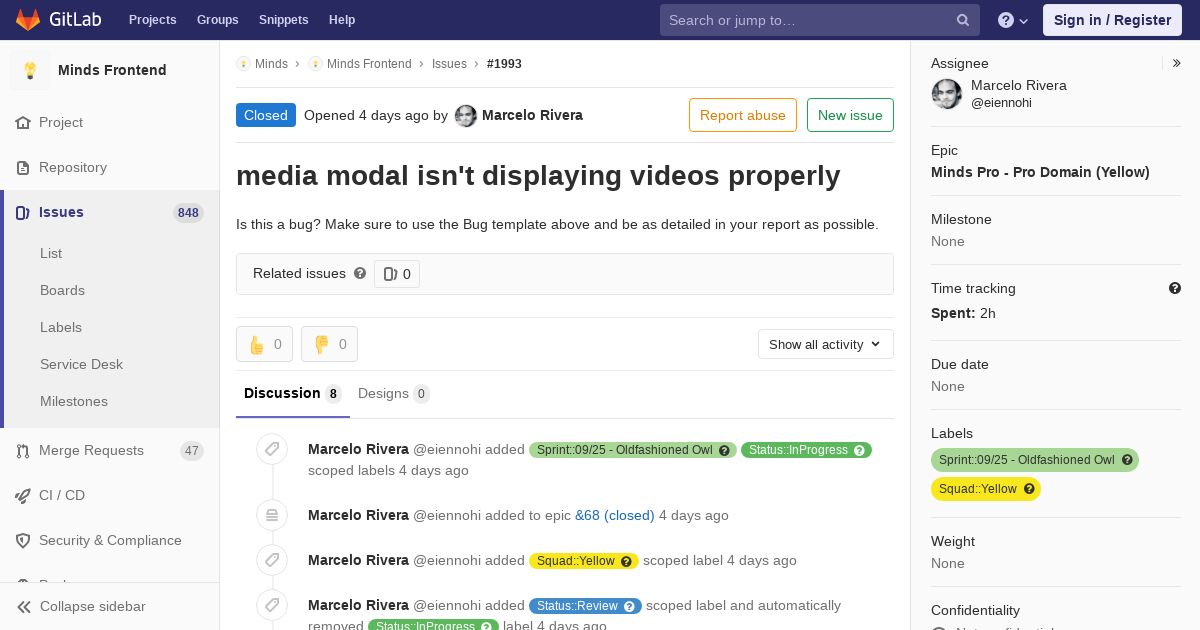Click the Minds breadcrumb link
Screen dimensions: 1200x630
click(271, 63)
